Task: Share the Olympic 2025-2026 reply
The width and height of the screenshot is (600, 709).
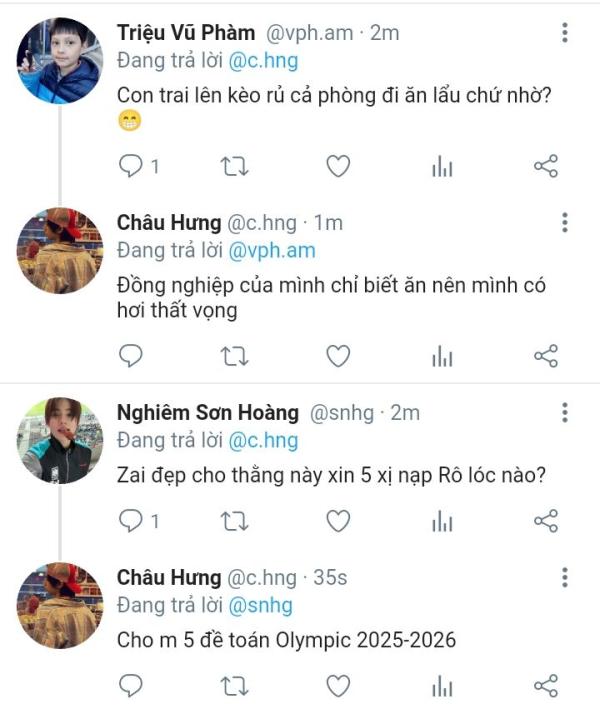Action: pyautogui.click(x=545, y=685)
